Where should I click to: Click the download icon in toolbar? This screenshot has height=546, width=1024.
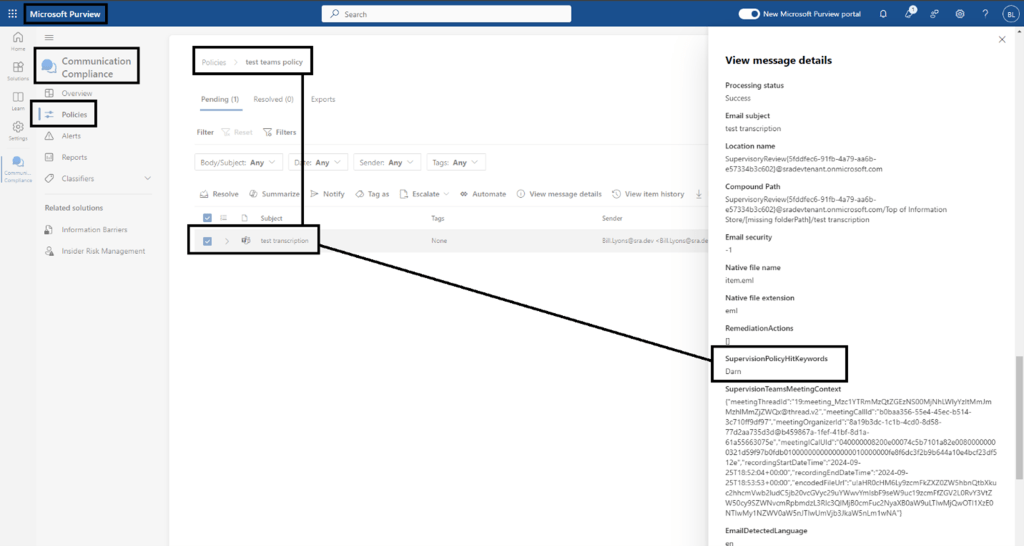[x=699, y=194]
